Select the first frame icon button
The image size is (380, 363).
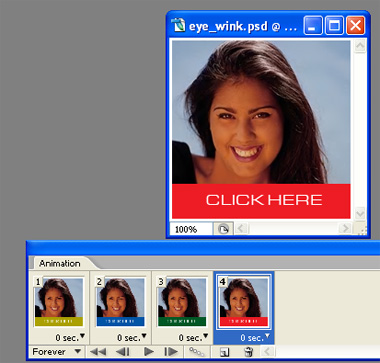98,352
